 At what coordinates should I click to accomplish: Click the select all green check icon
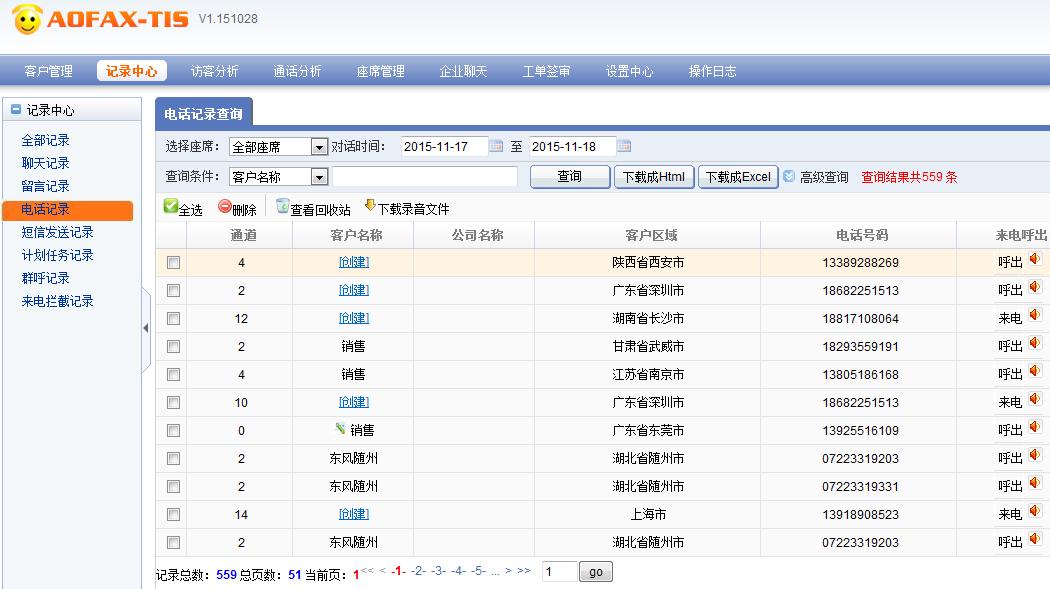170,207
